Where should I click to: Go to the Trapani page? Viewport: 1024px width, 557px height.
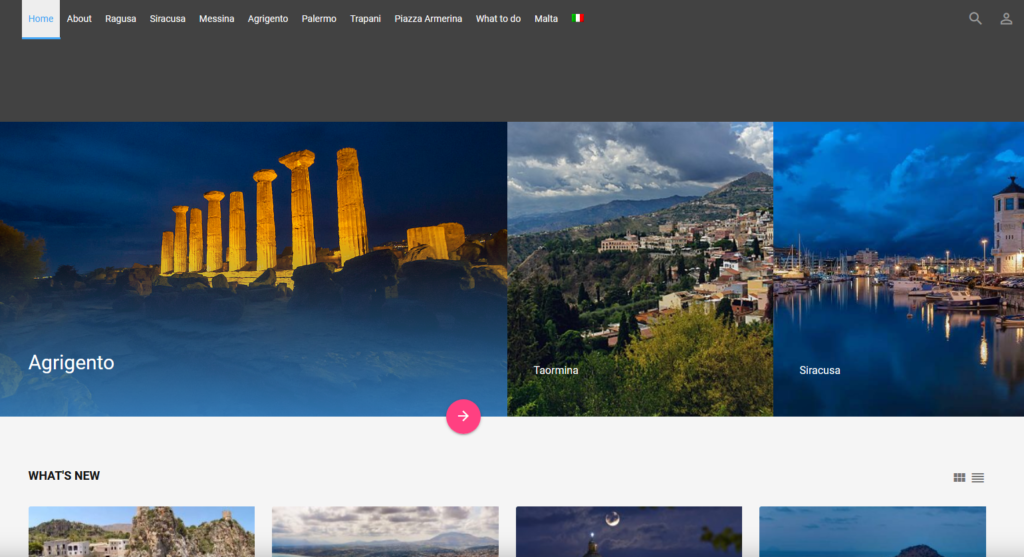[x=365, y=19]
